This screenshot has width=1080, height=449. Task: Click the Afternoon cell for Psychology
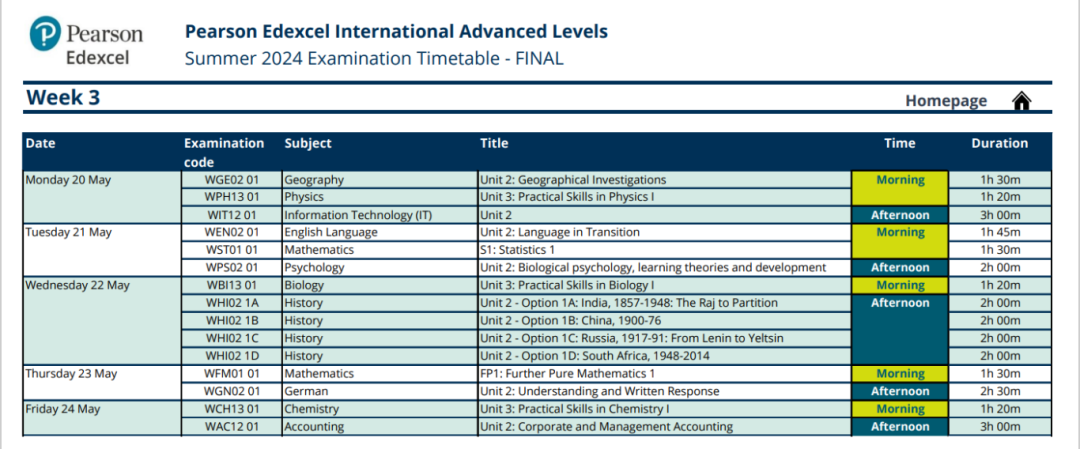[900, 268]
